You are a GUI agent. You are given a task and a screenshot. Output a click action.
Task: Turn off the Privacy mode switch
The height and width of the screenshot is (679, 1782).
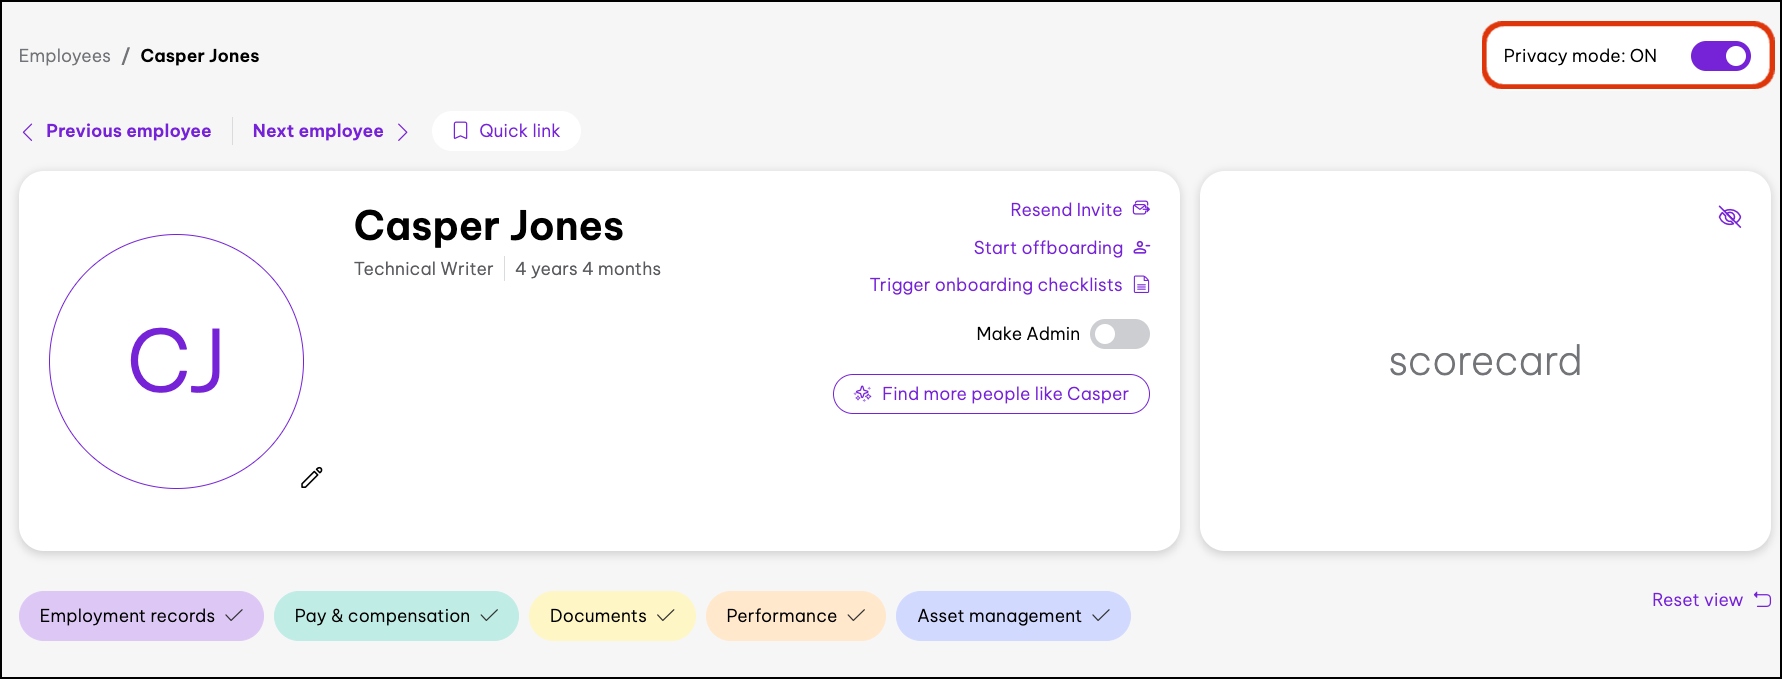[x=1720, y=56]
